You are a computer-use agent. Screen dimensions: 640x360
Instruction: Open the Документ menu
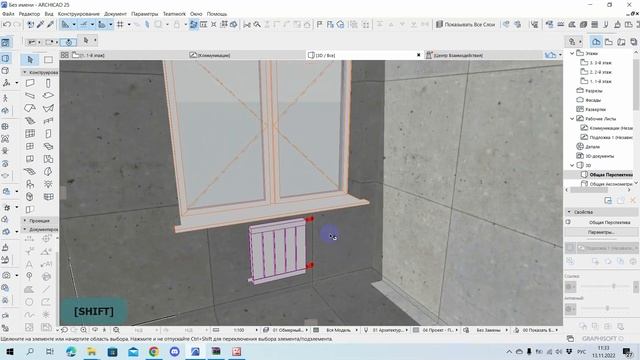[116, 14]
